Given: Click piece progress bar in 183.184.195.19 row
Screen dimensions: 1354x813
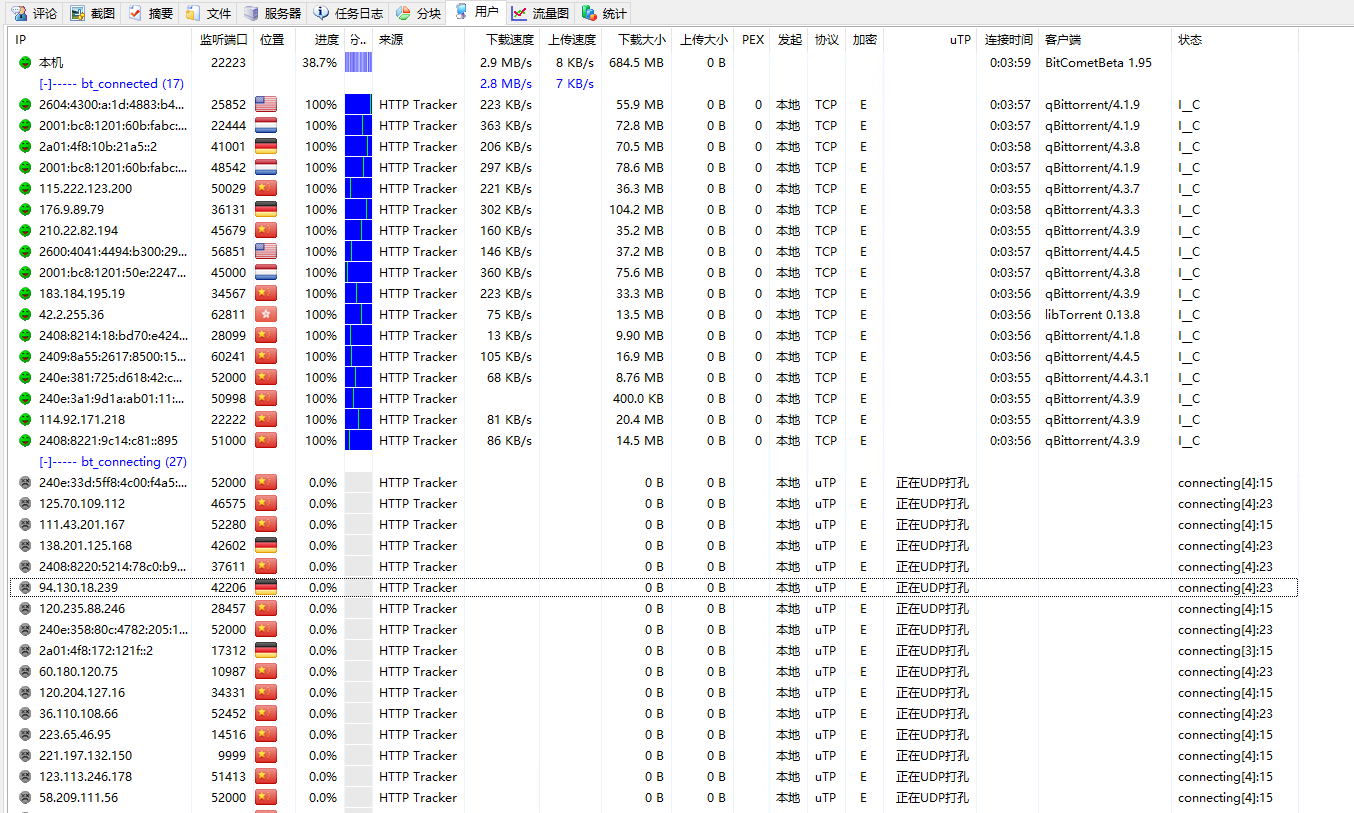Looking at the screenshot, I should pyautogui.click(x=358, y=294).
